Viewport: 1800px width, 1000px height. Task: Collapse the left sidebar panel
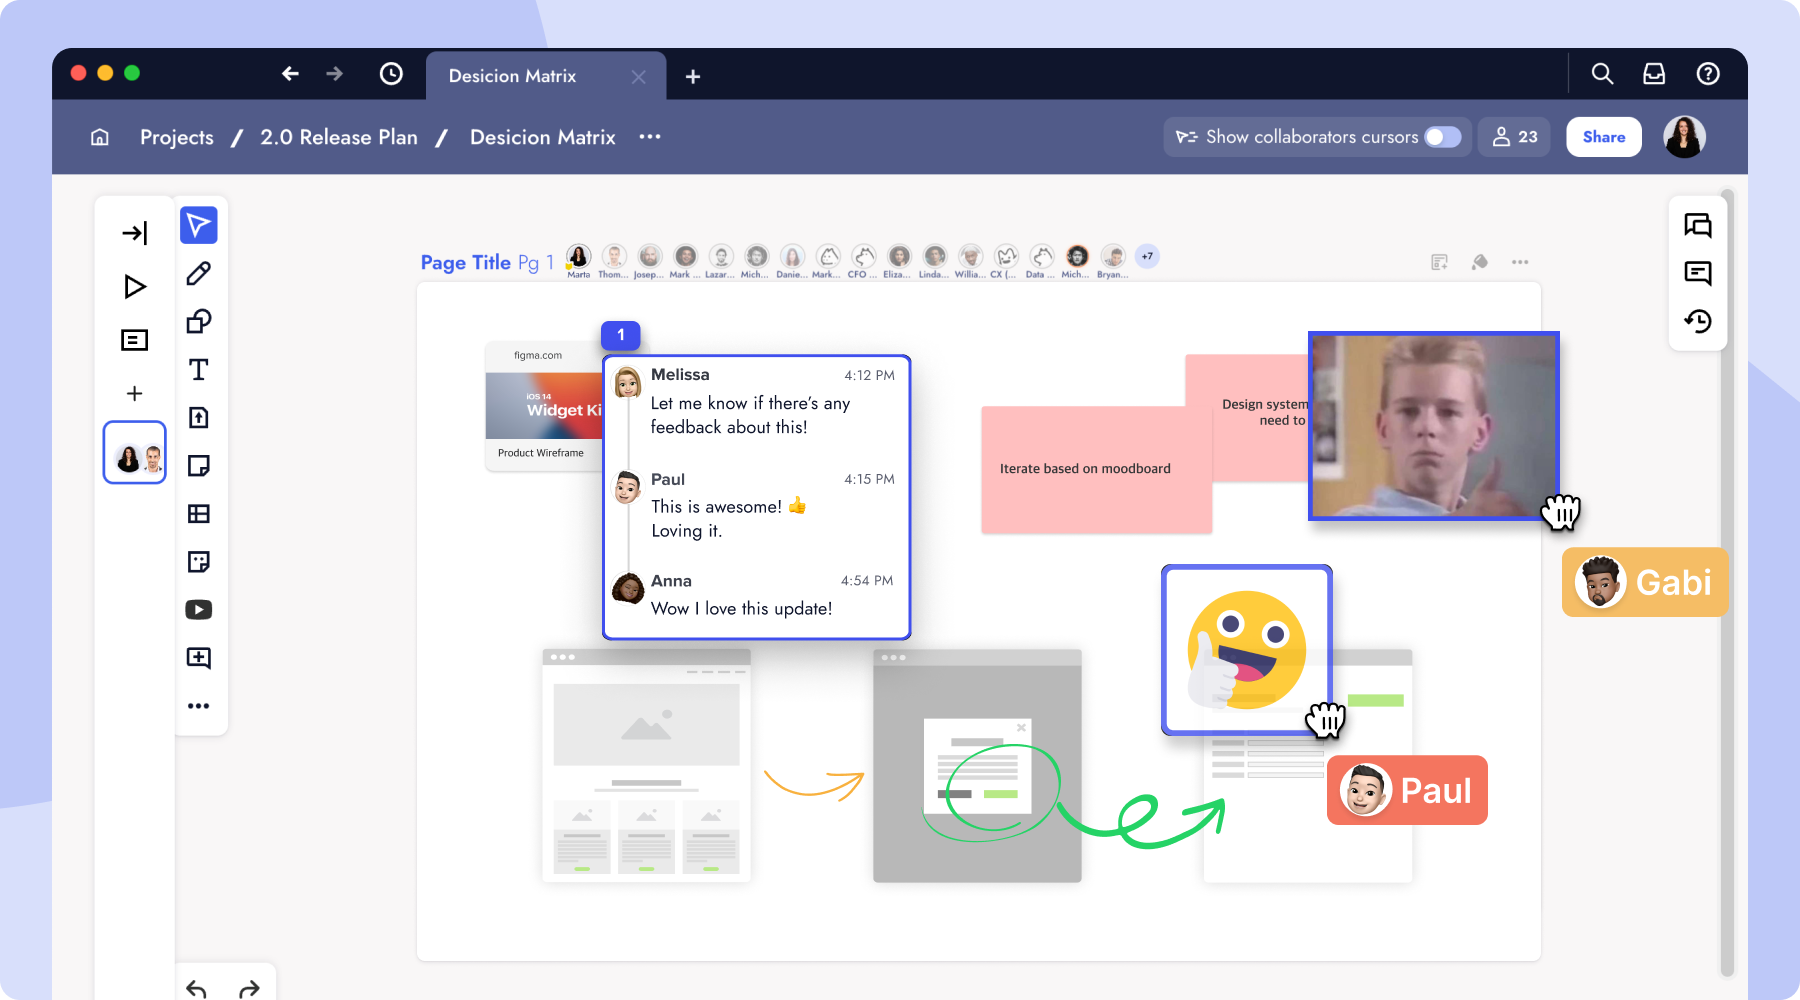134,233
